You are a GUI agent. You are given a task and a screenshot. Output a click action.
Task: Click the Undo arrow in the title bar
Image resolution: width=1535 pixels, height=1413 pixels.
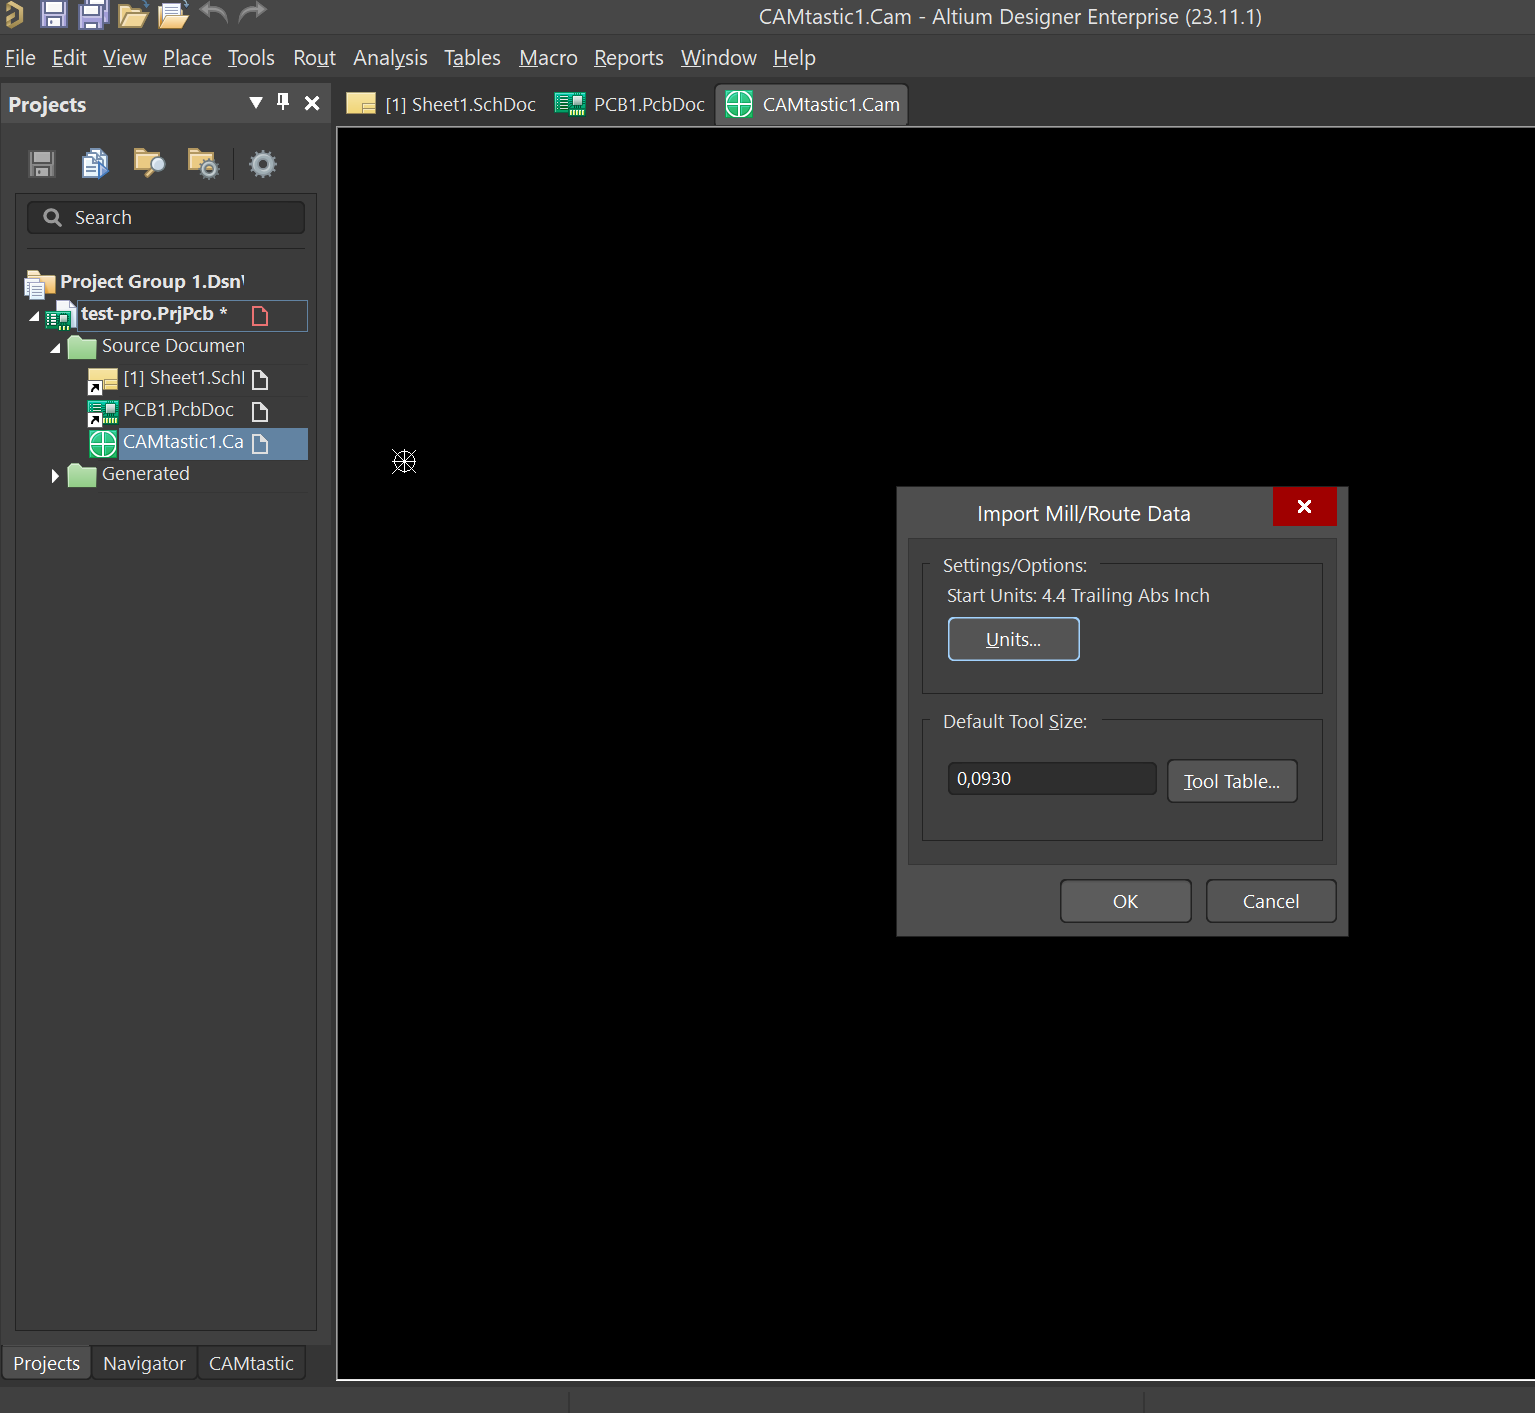[x=213, y=13]
